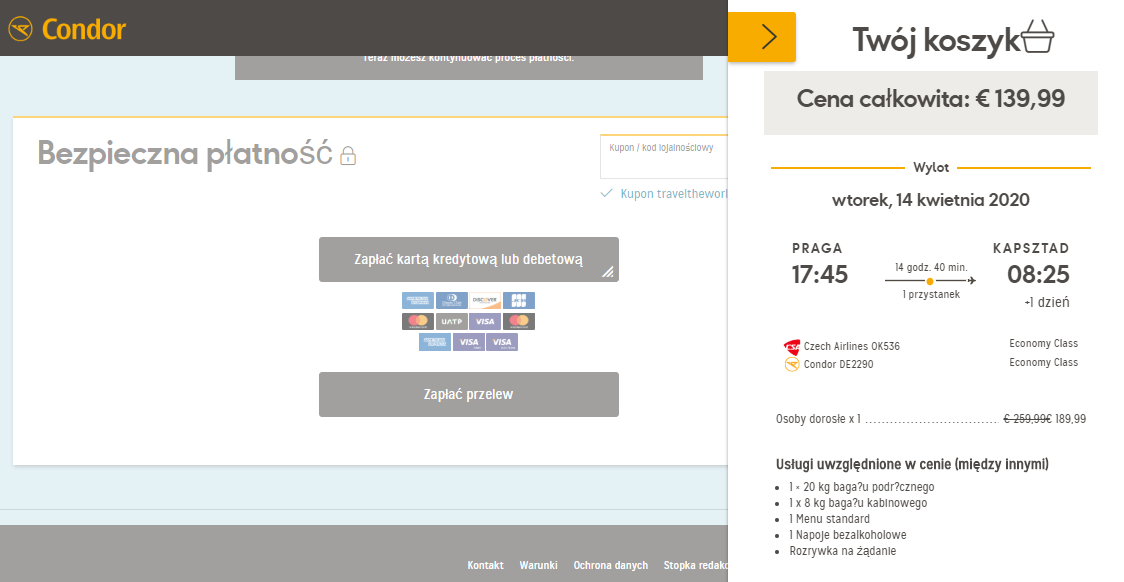Click the Cena całkowita total price box
This screenshot has width=1124, height=582.
tap(930, 102)
